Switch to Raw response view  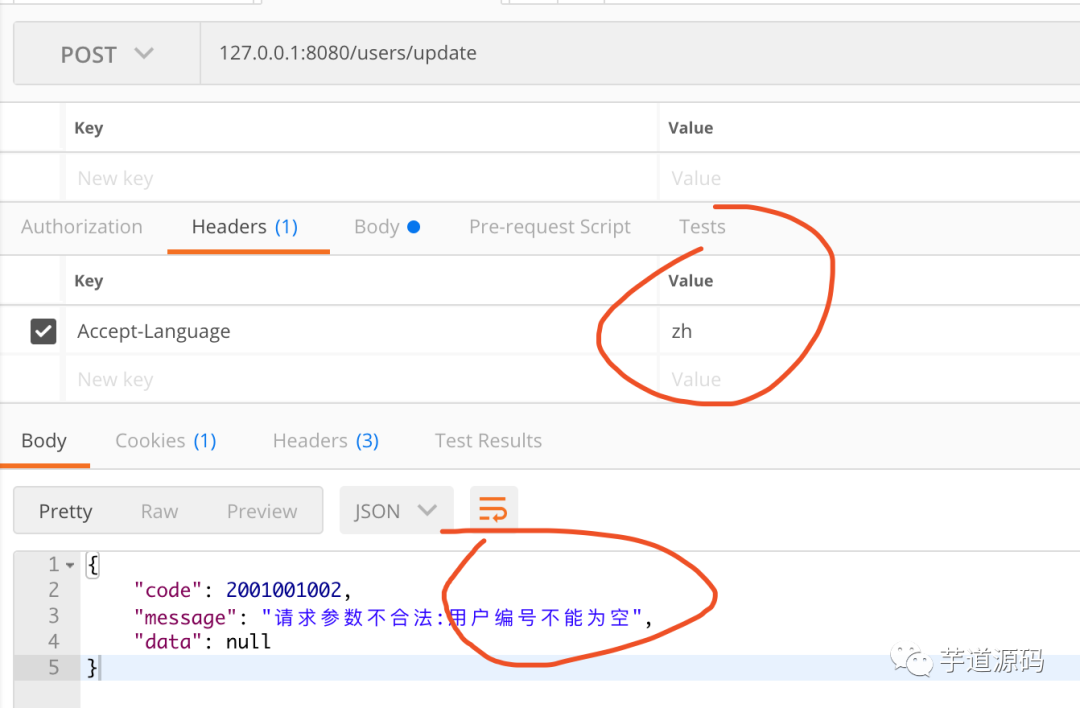point(159,511)
